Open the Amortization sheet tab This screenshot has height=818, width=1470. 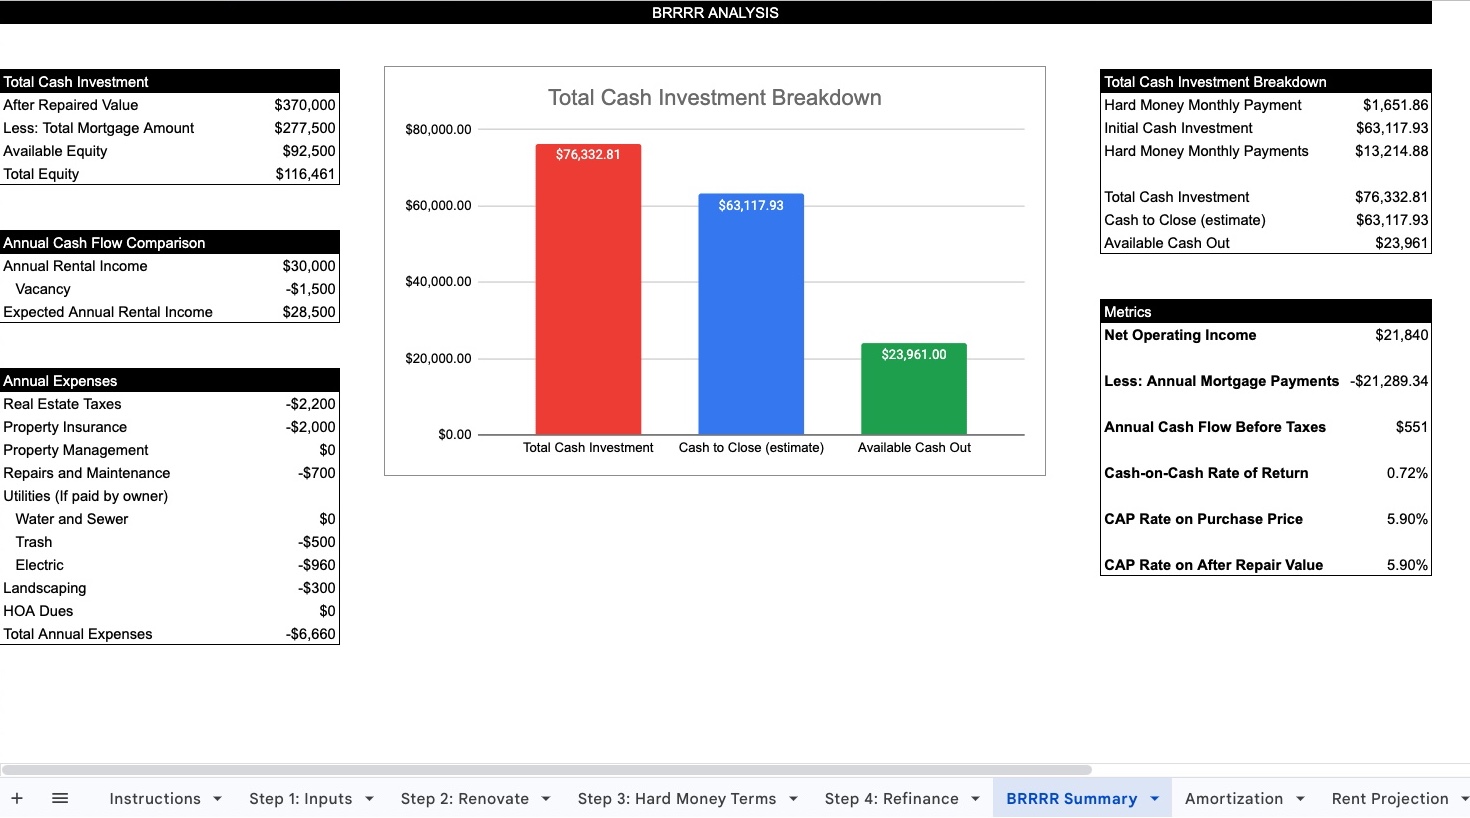pyautogui.click(x=1233, y=798)
